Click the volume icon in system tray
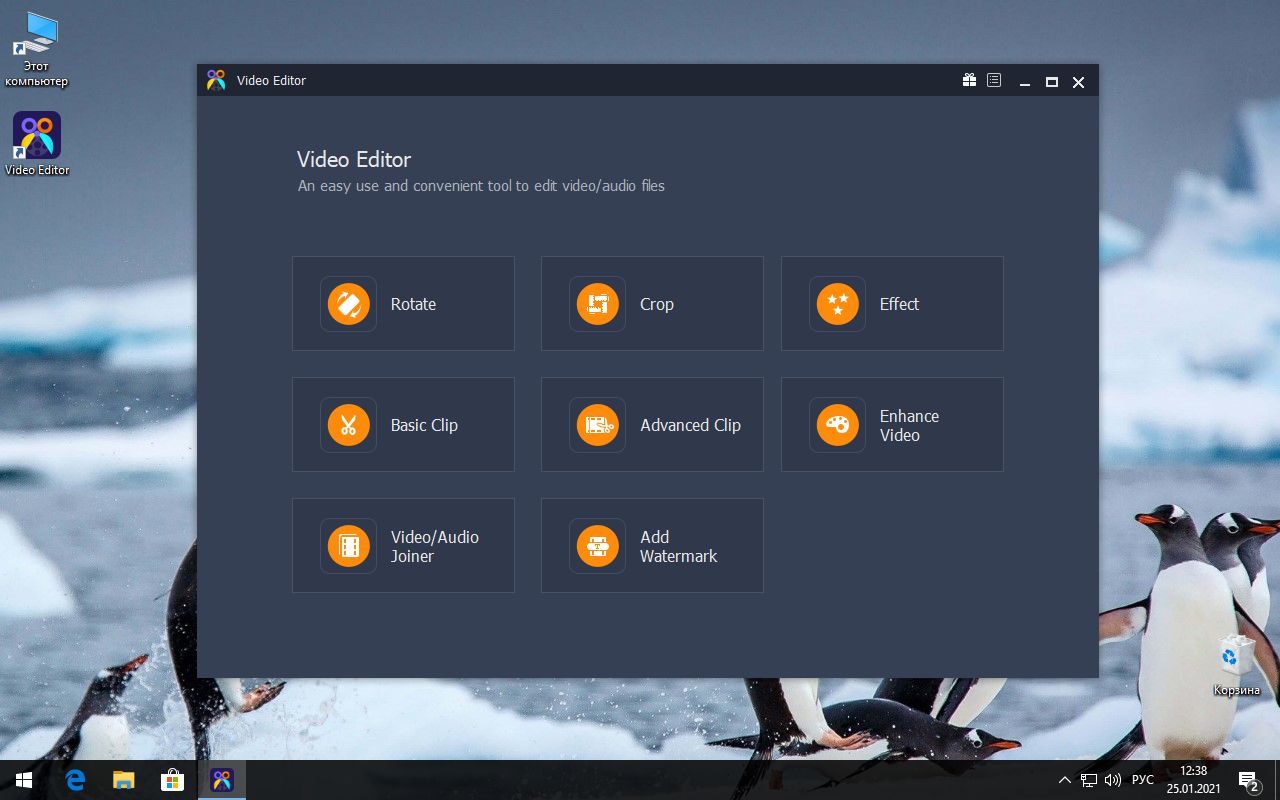 click(x=1113, y=780)
